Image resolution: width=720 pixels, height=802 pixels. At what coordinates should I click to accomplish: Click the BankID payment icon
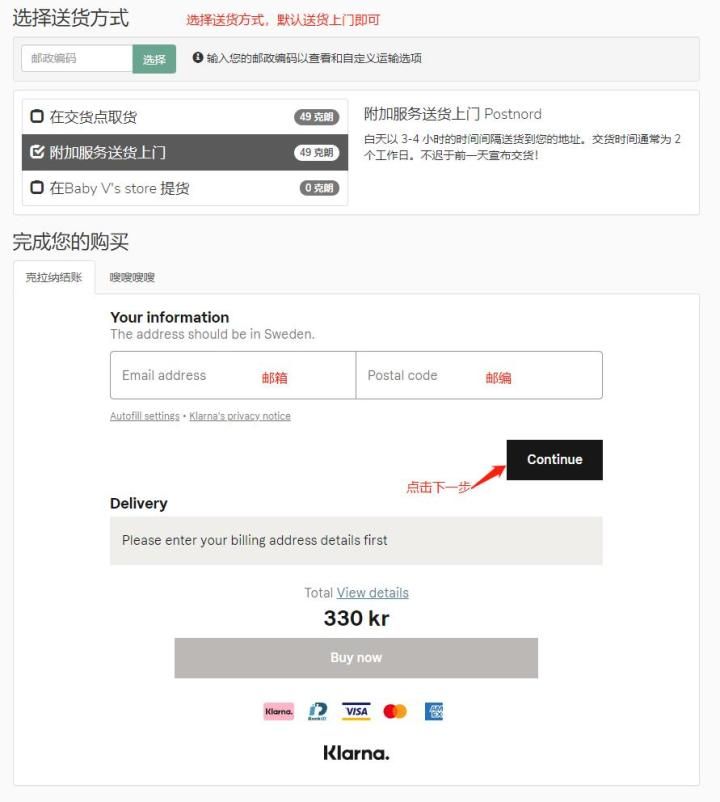point(318,711)
